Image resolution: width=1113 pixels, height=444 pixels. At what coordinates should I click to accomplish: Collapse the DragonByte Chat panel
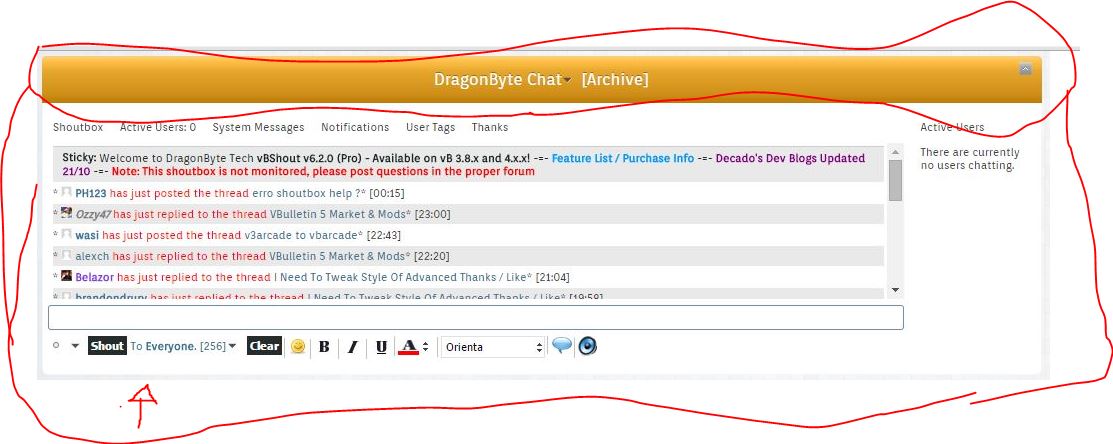coord(1024,69)
